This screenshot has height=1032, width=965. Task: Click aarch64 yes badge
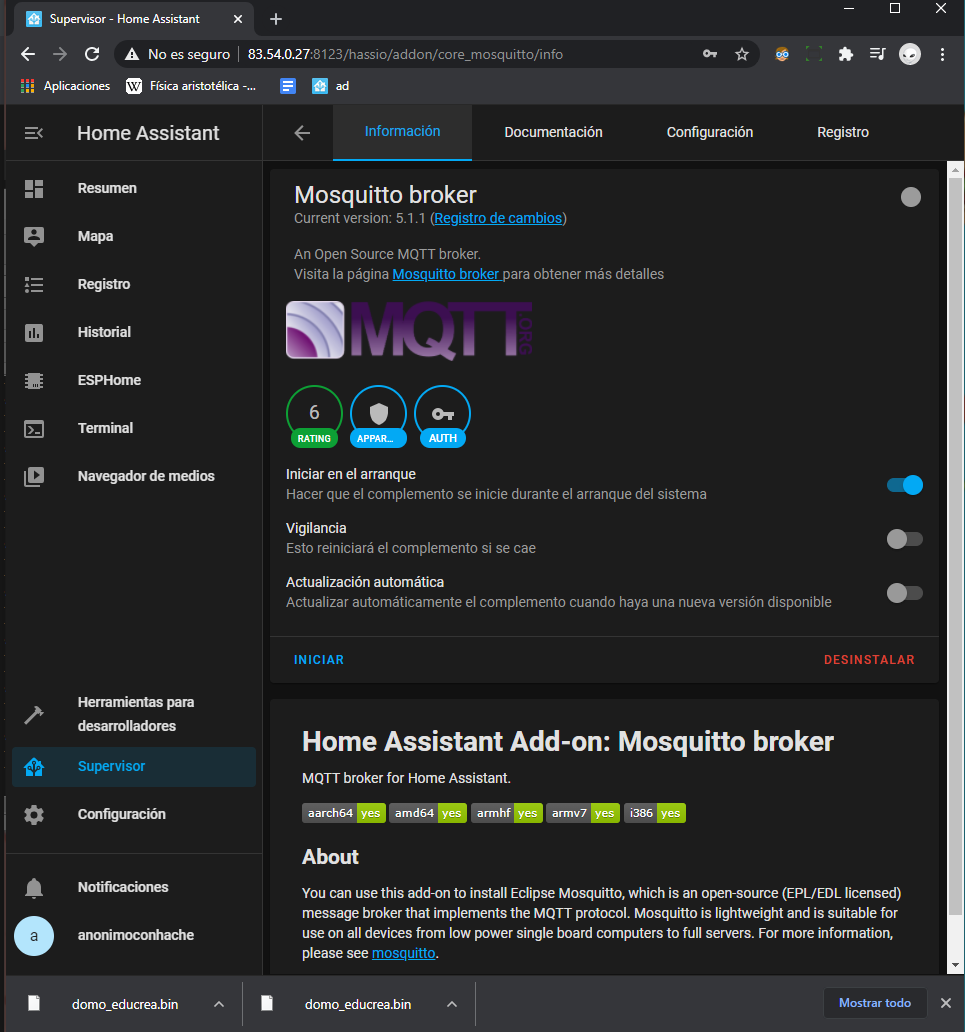(344, 813)
